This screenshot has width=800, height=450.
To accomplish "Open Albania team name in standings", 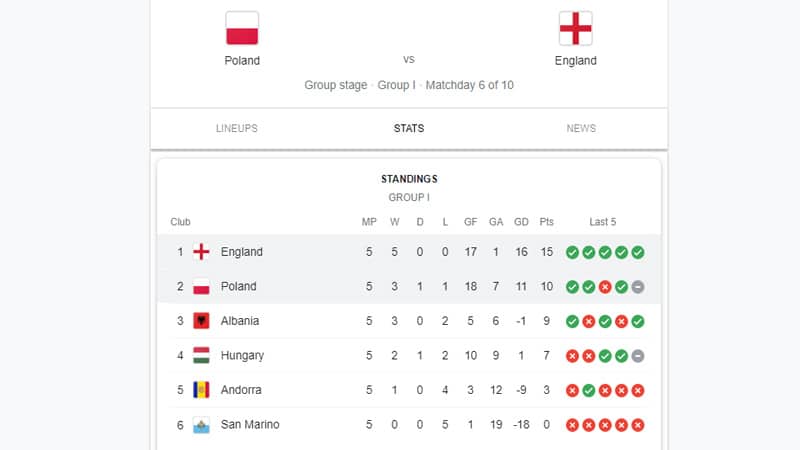I will click(240, 321).
